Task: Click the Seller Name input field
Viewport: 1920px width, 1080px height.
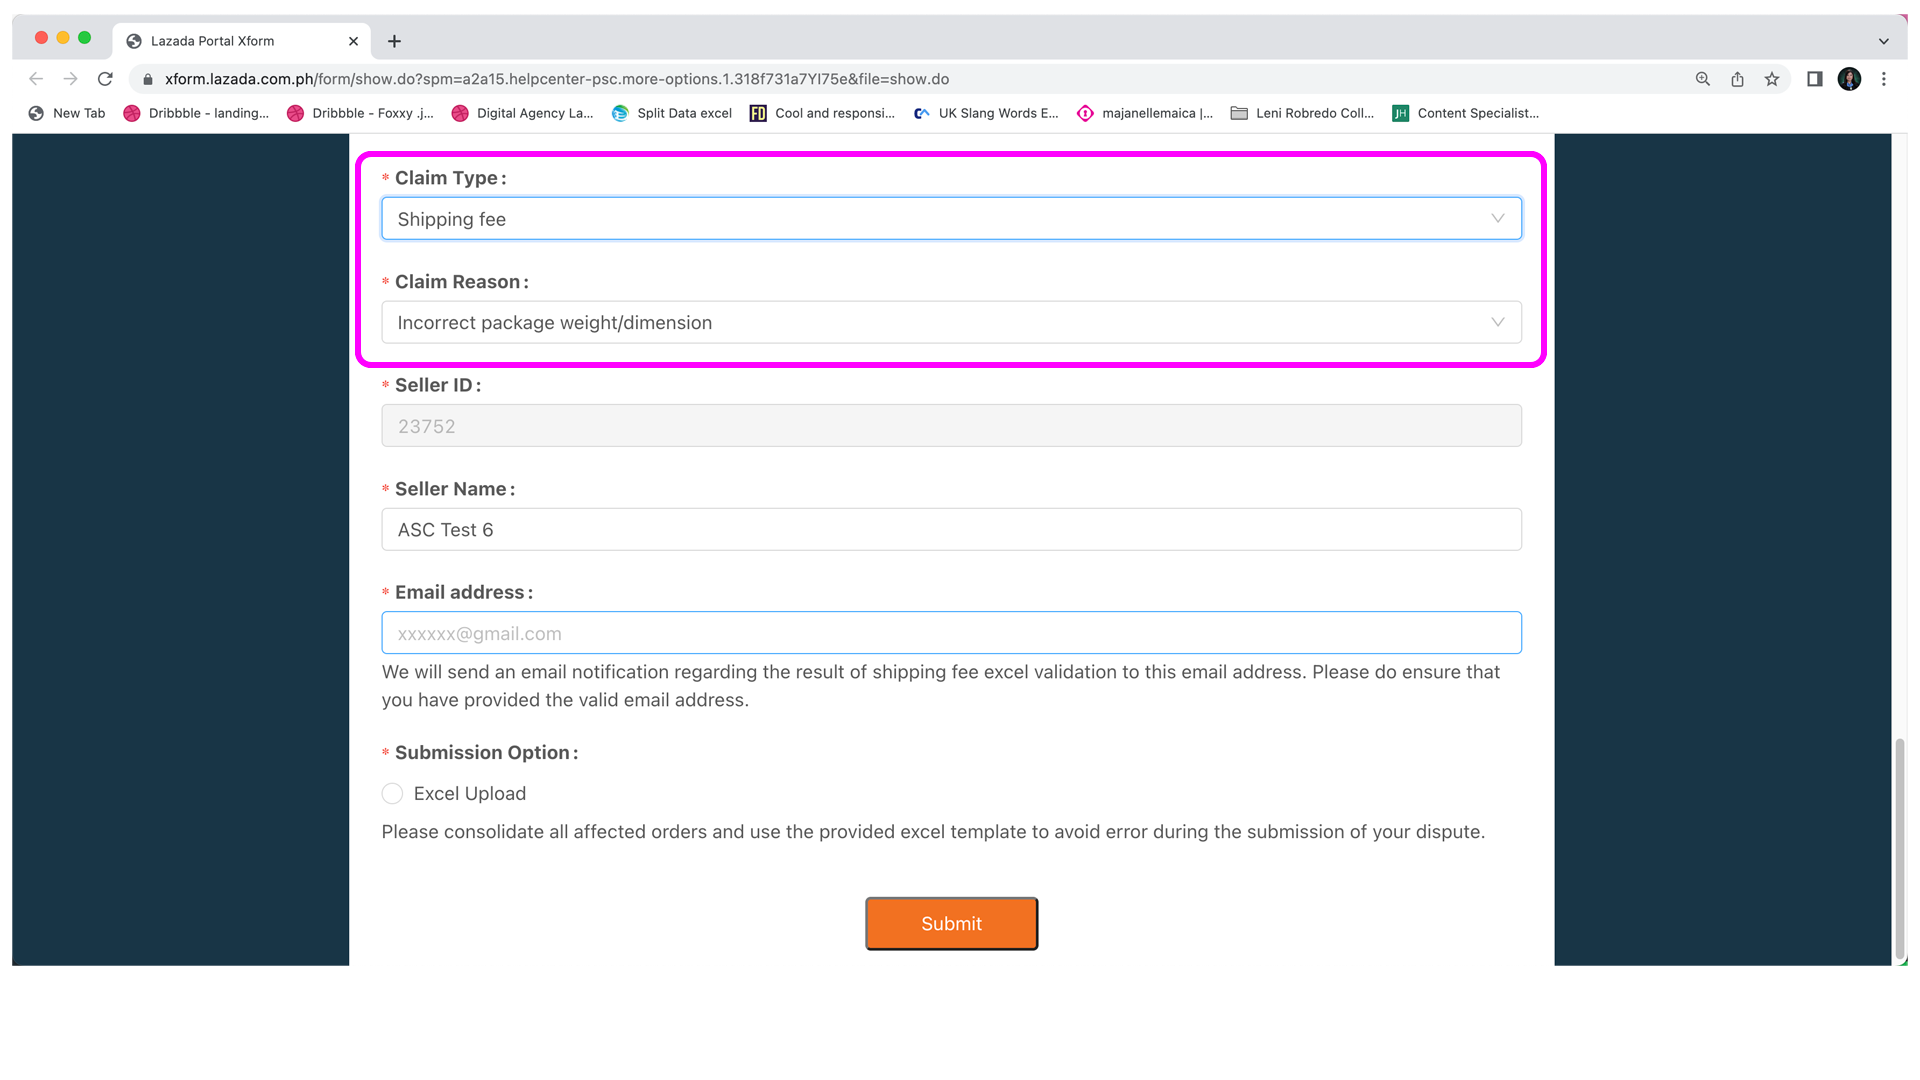Action: pos(952,529)
